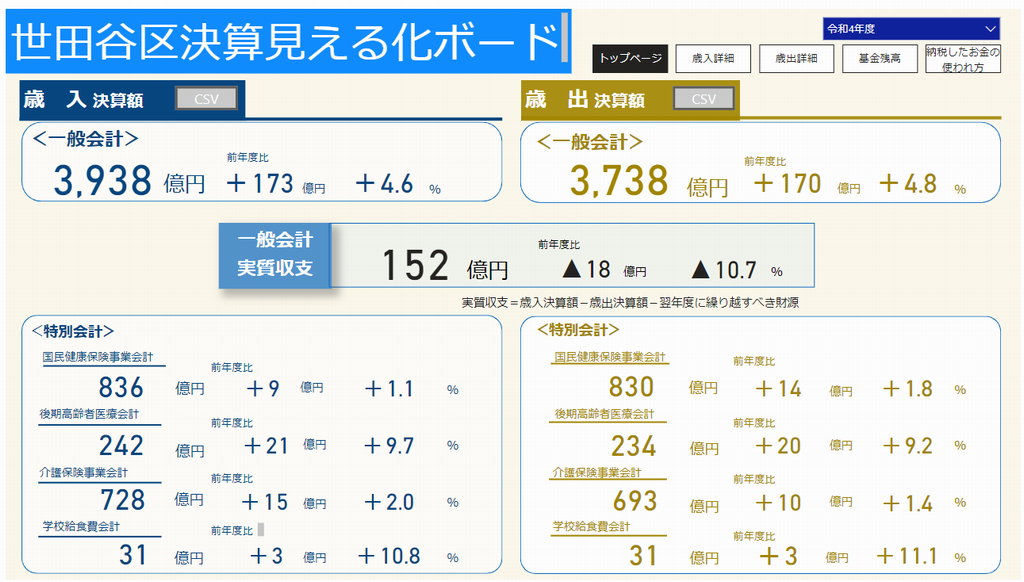The image size is (1024, 582).
Task: Click 歳出 学校給食費 percentage +11.1
Action: pos(907,556)
